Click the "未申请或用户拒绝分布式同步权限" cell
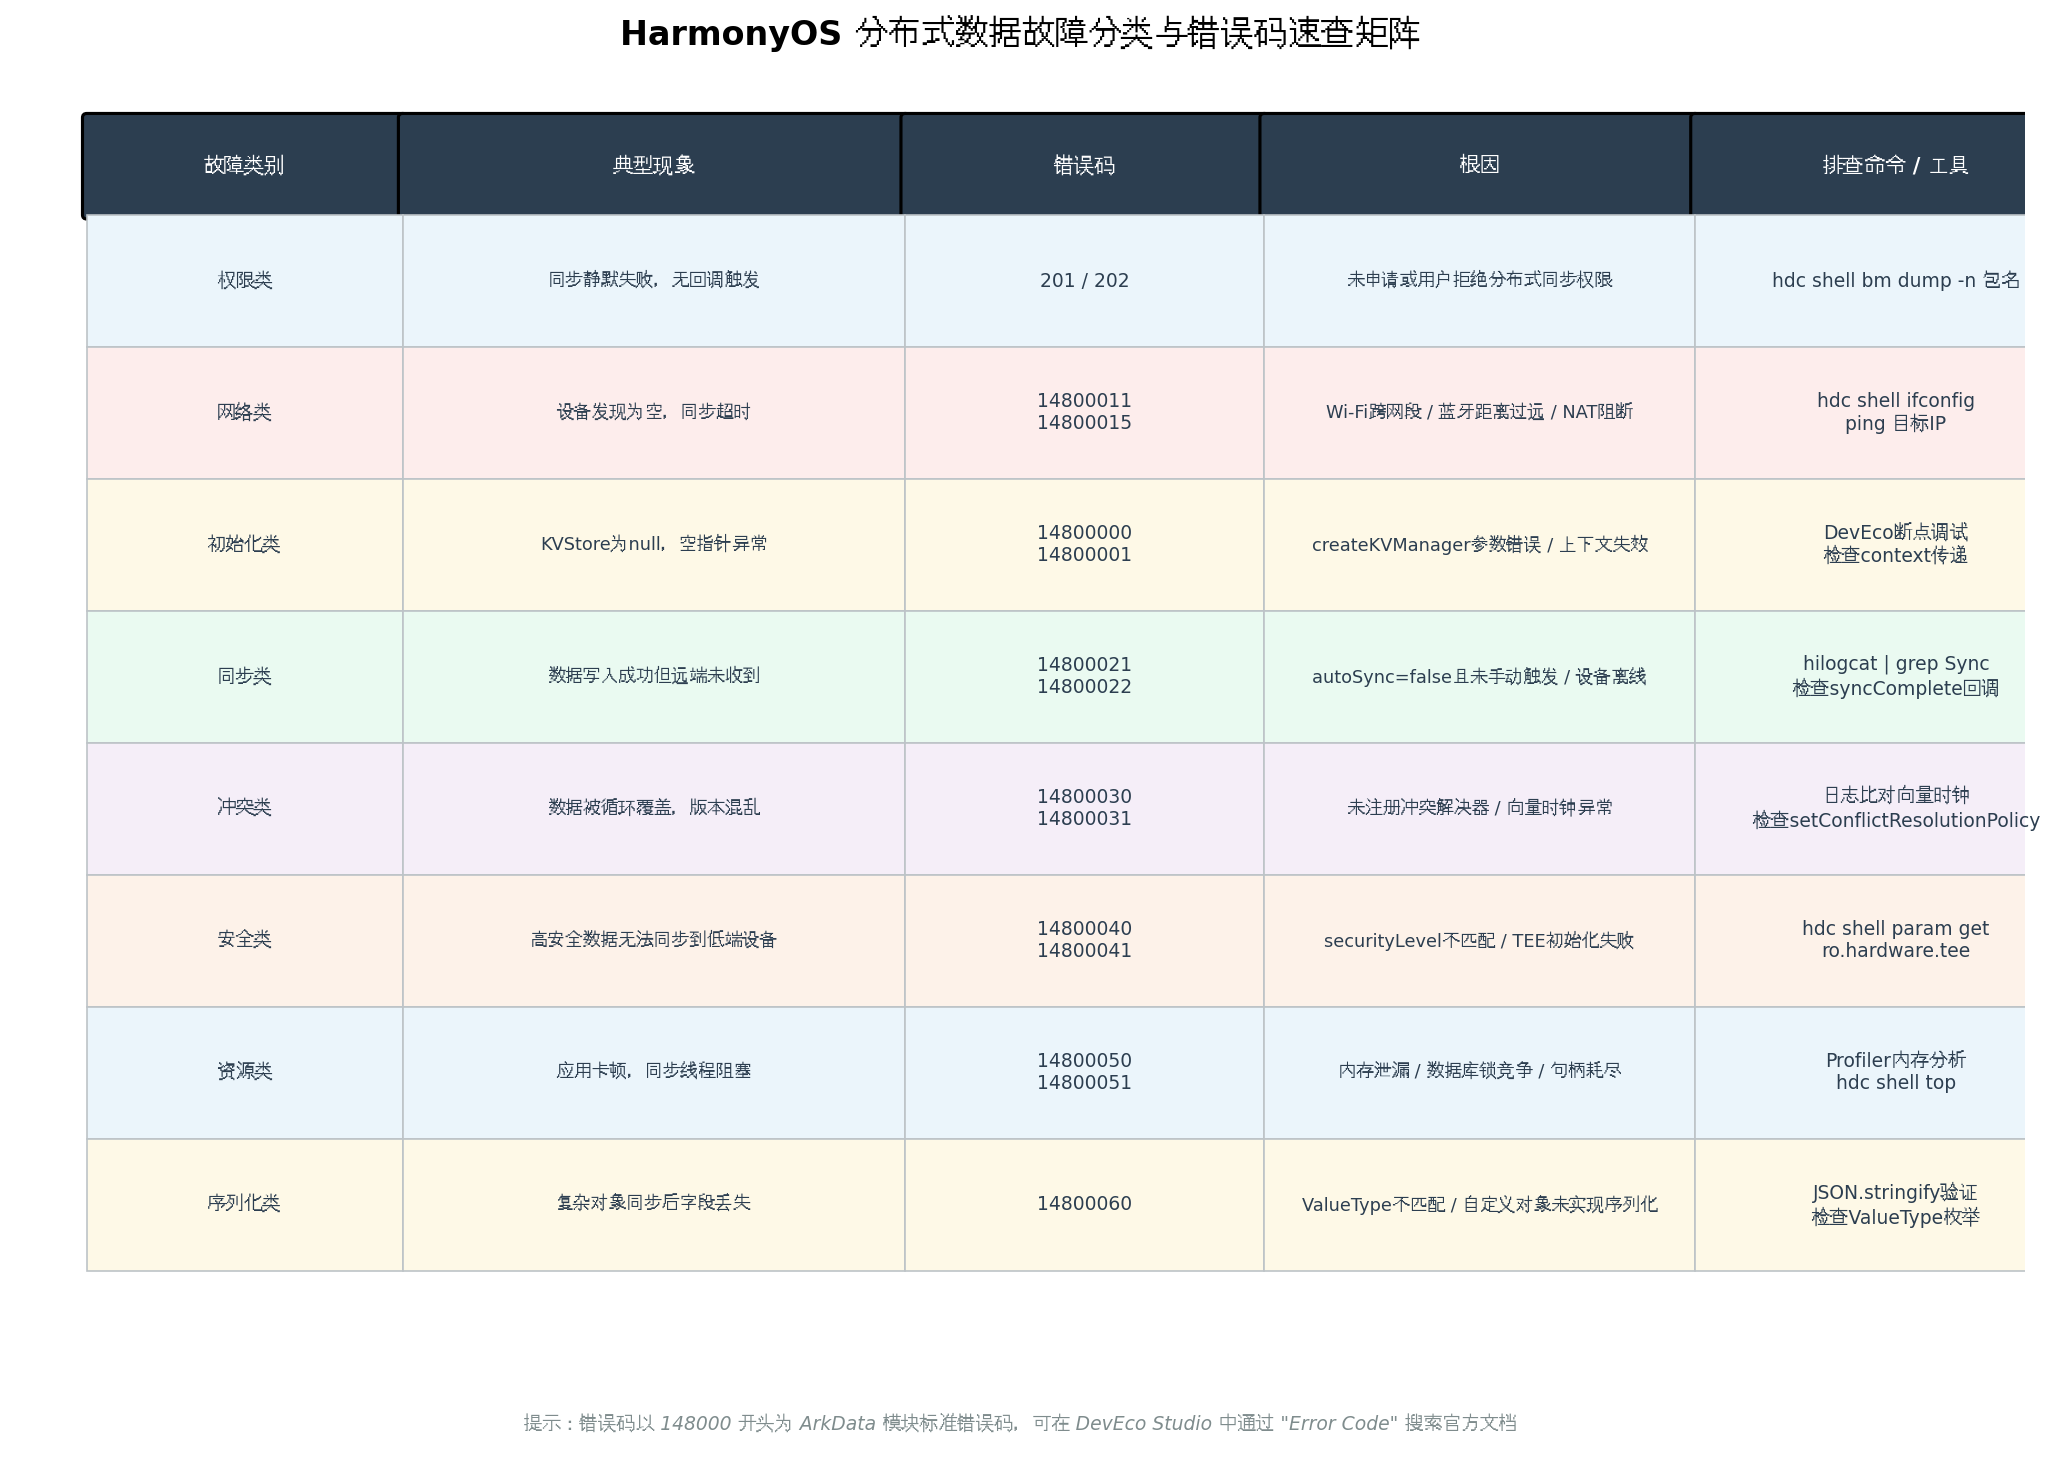 [x=1479, y=281]
